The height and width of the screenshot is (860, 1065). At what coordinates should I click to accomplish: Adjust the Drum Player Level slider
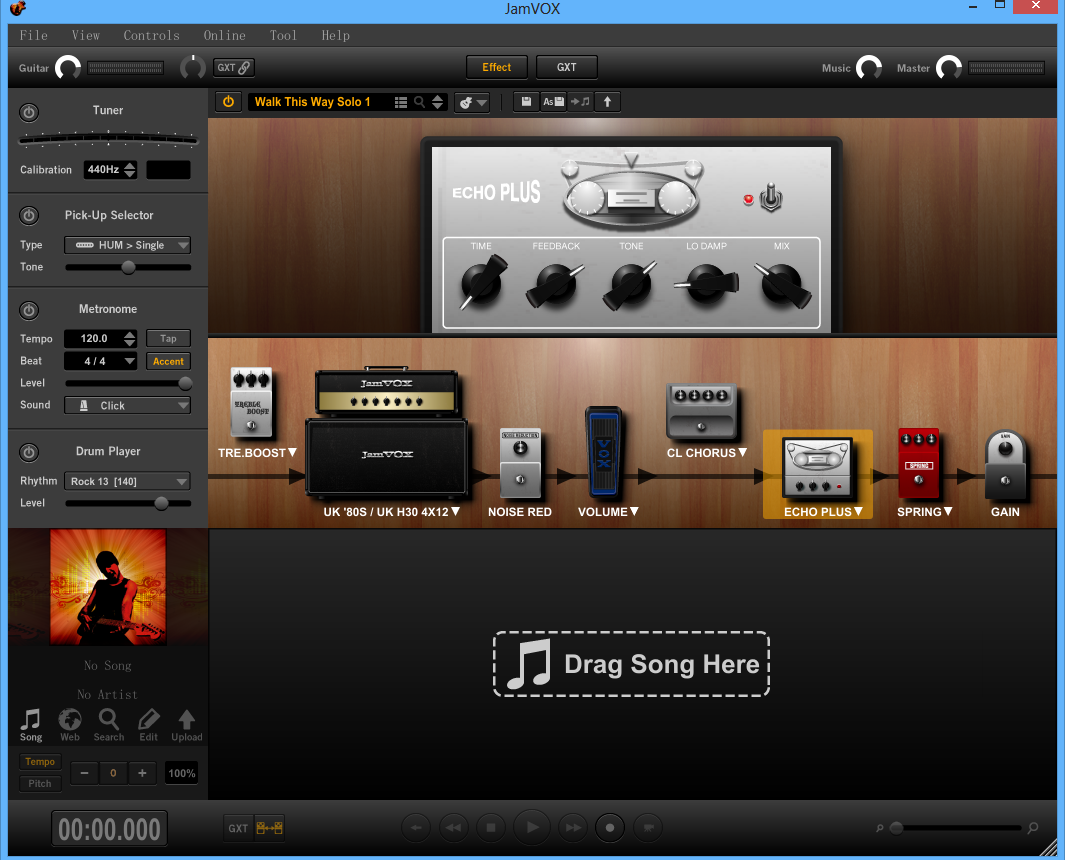point(128,503)
